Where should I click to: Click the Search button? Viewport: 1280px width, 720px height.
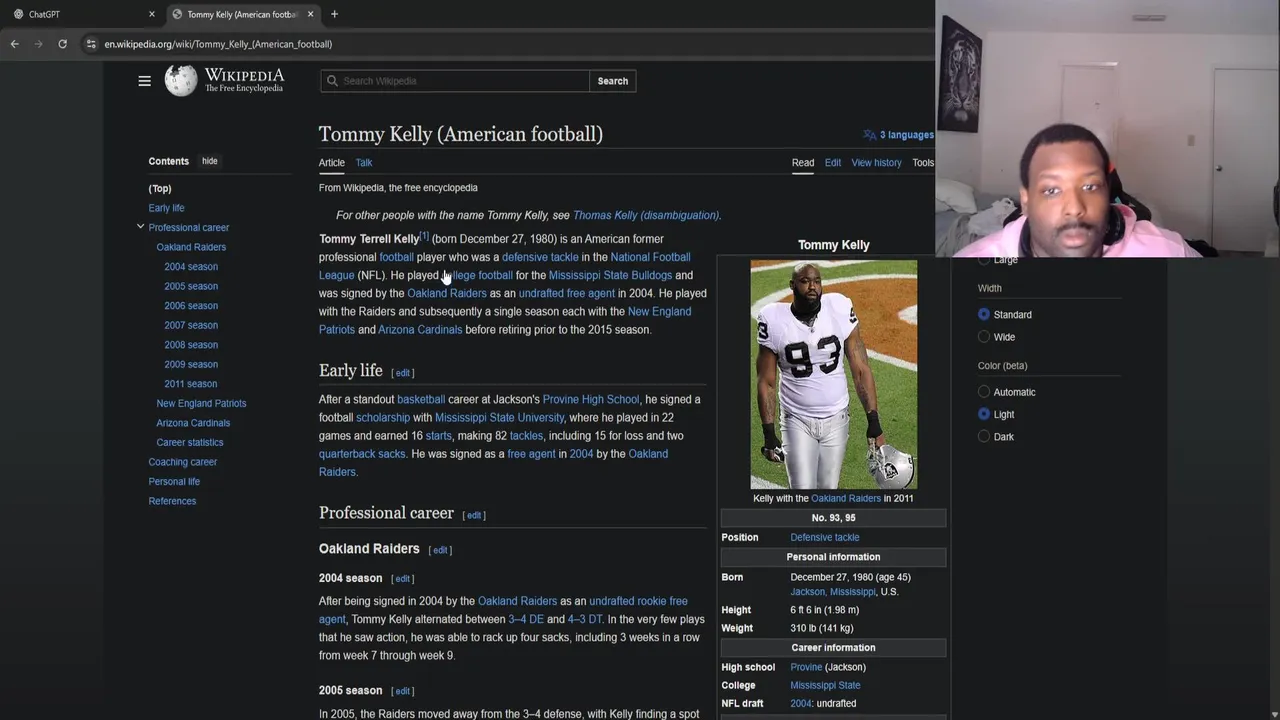(613, 81)
